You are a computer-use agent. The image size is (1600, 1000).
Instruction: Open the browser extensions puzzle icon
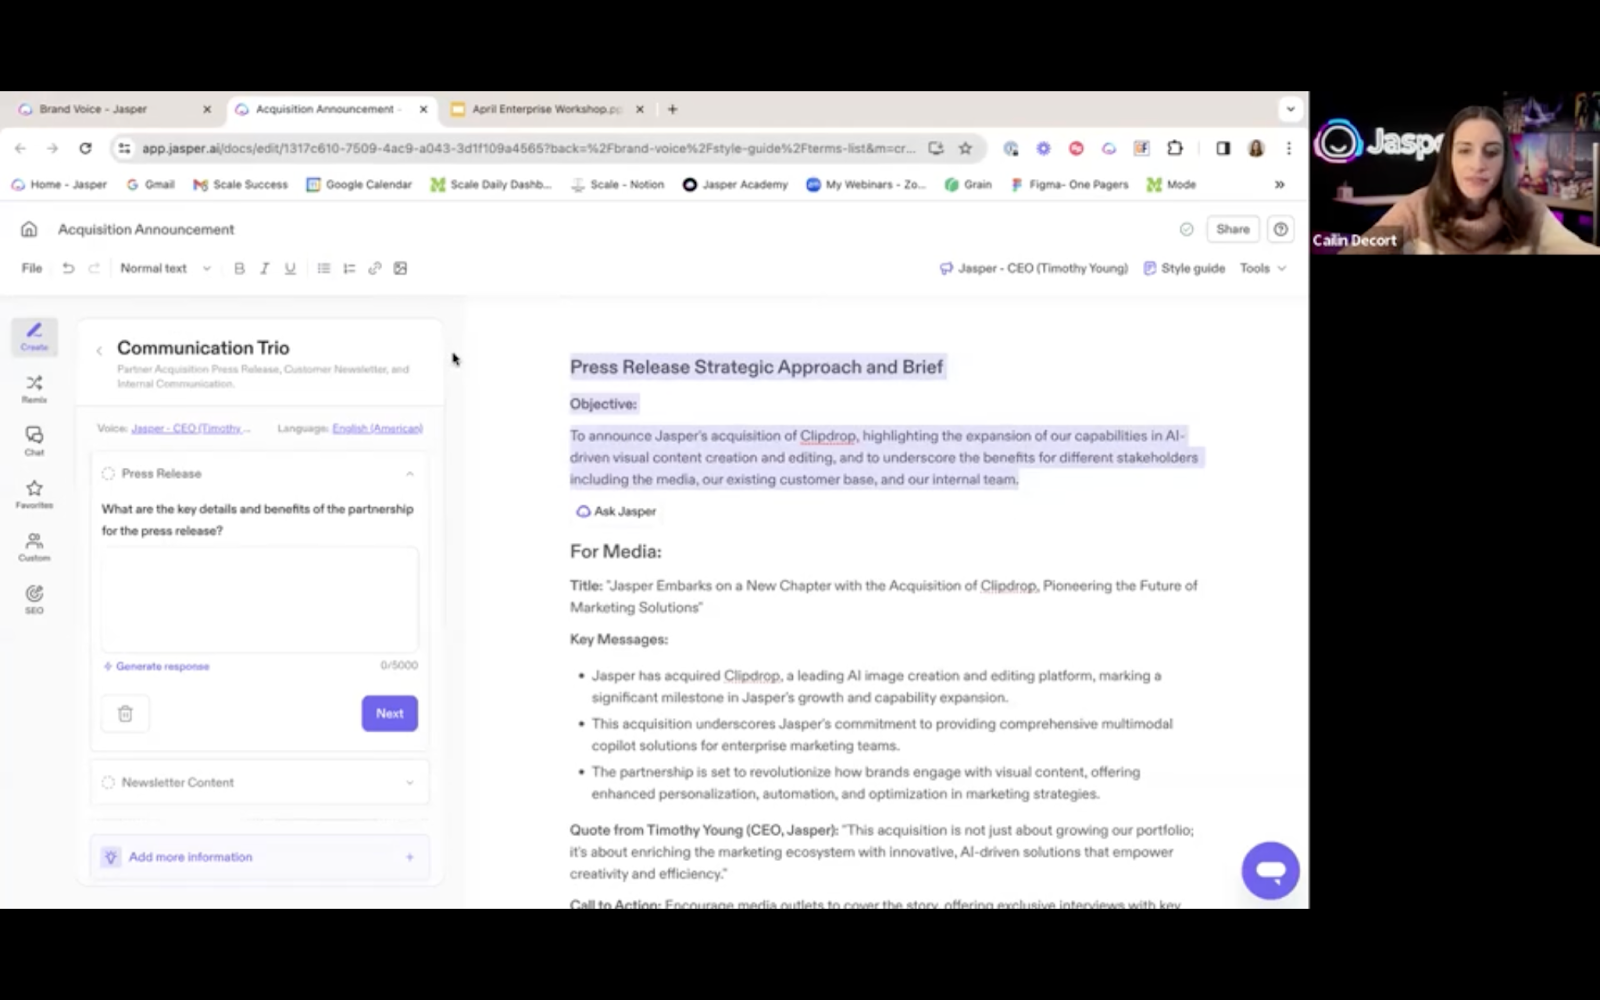coord(1175,148)
